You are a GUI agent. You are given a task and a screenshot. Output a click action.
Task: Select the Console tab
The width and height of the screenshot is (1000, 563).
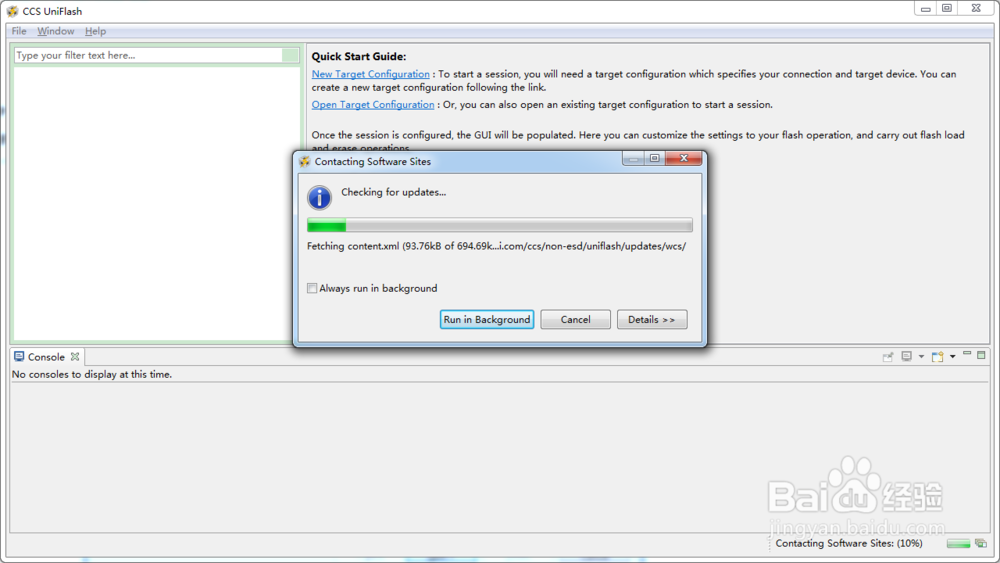(x=46, y=357)
